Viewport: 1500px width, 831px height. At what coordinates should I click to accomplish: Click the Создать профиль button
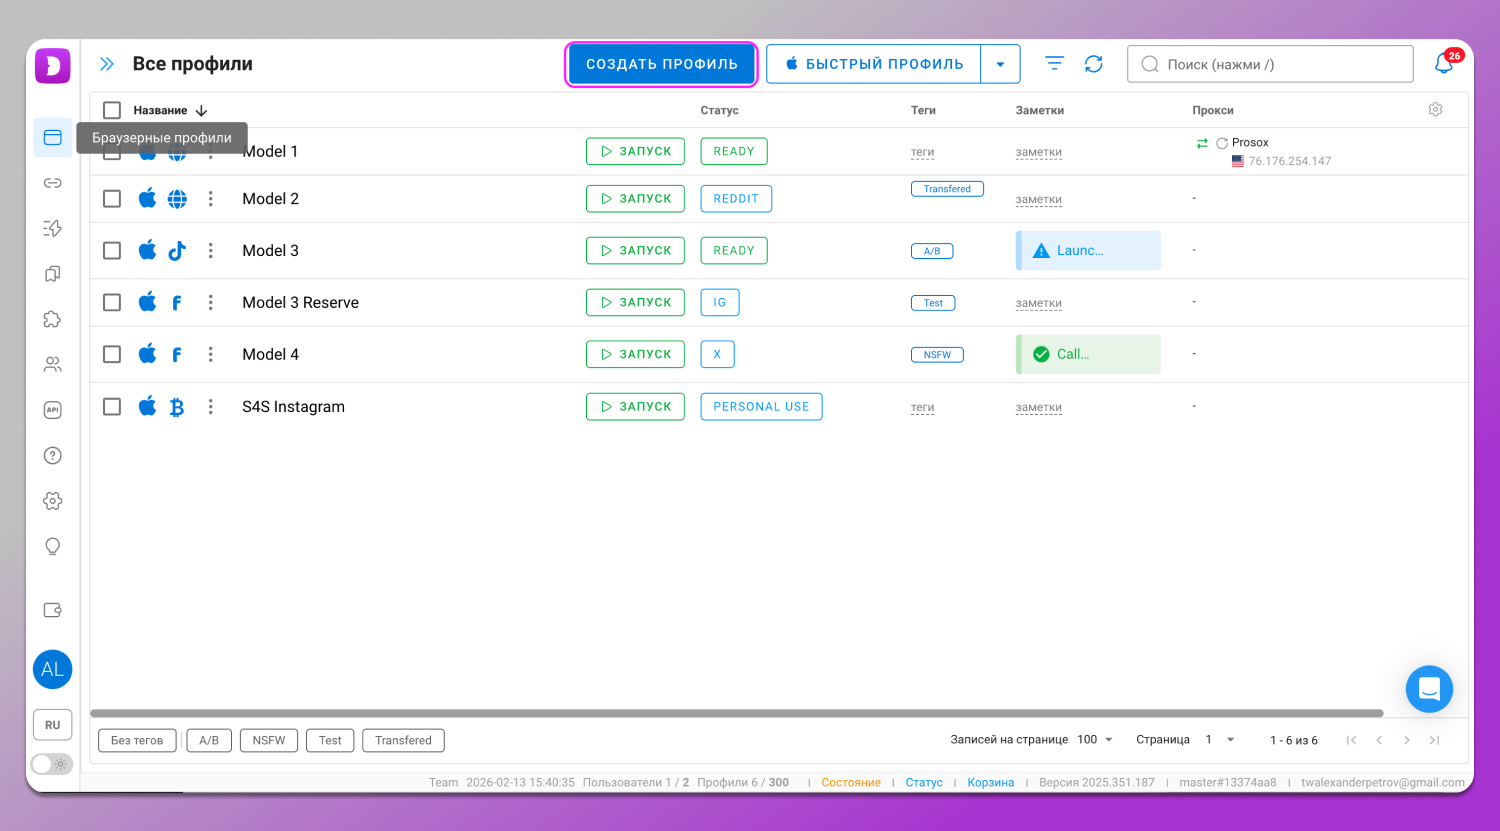tap(661, 64)
